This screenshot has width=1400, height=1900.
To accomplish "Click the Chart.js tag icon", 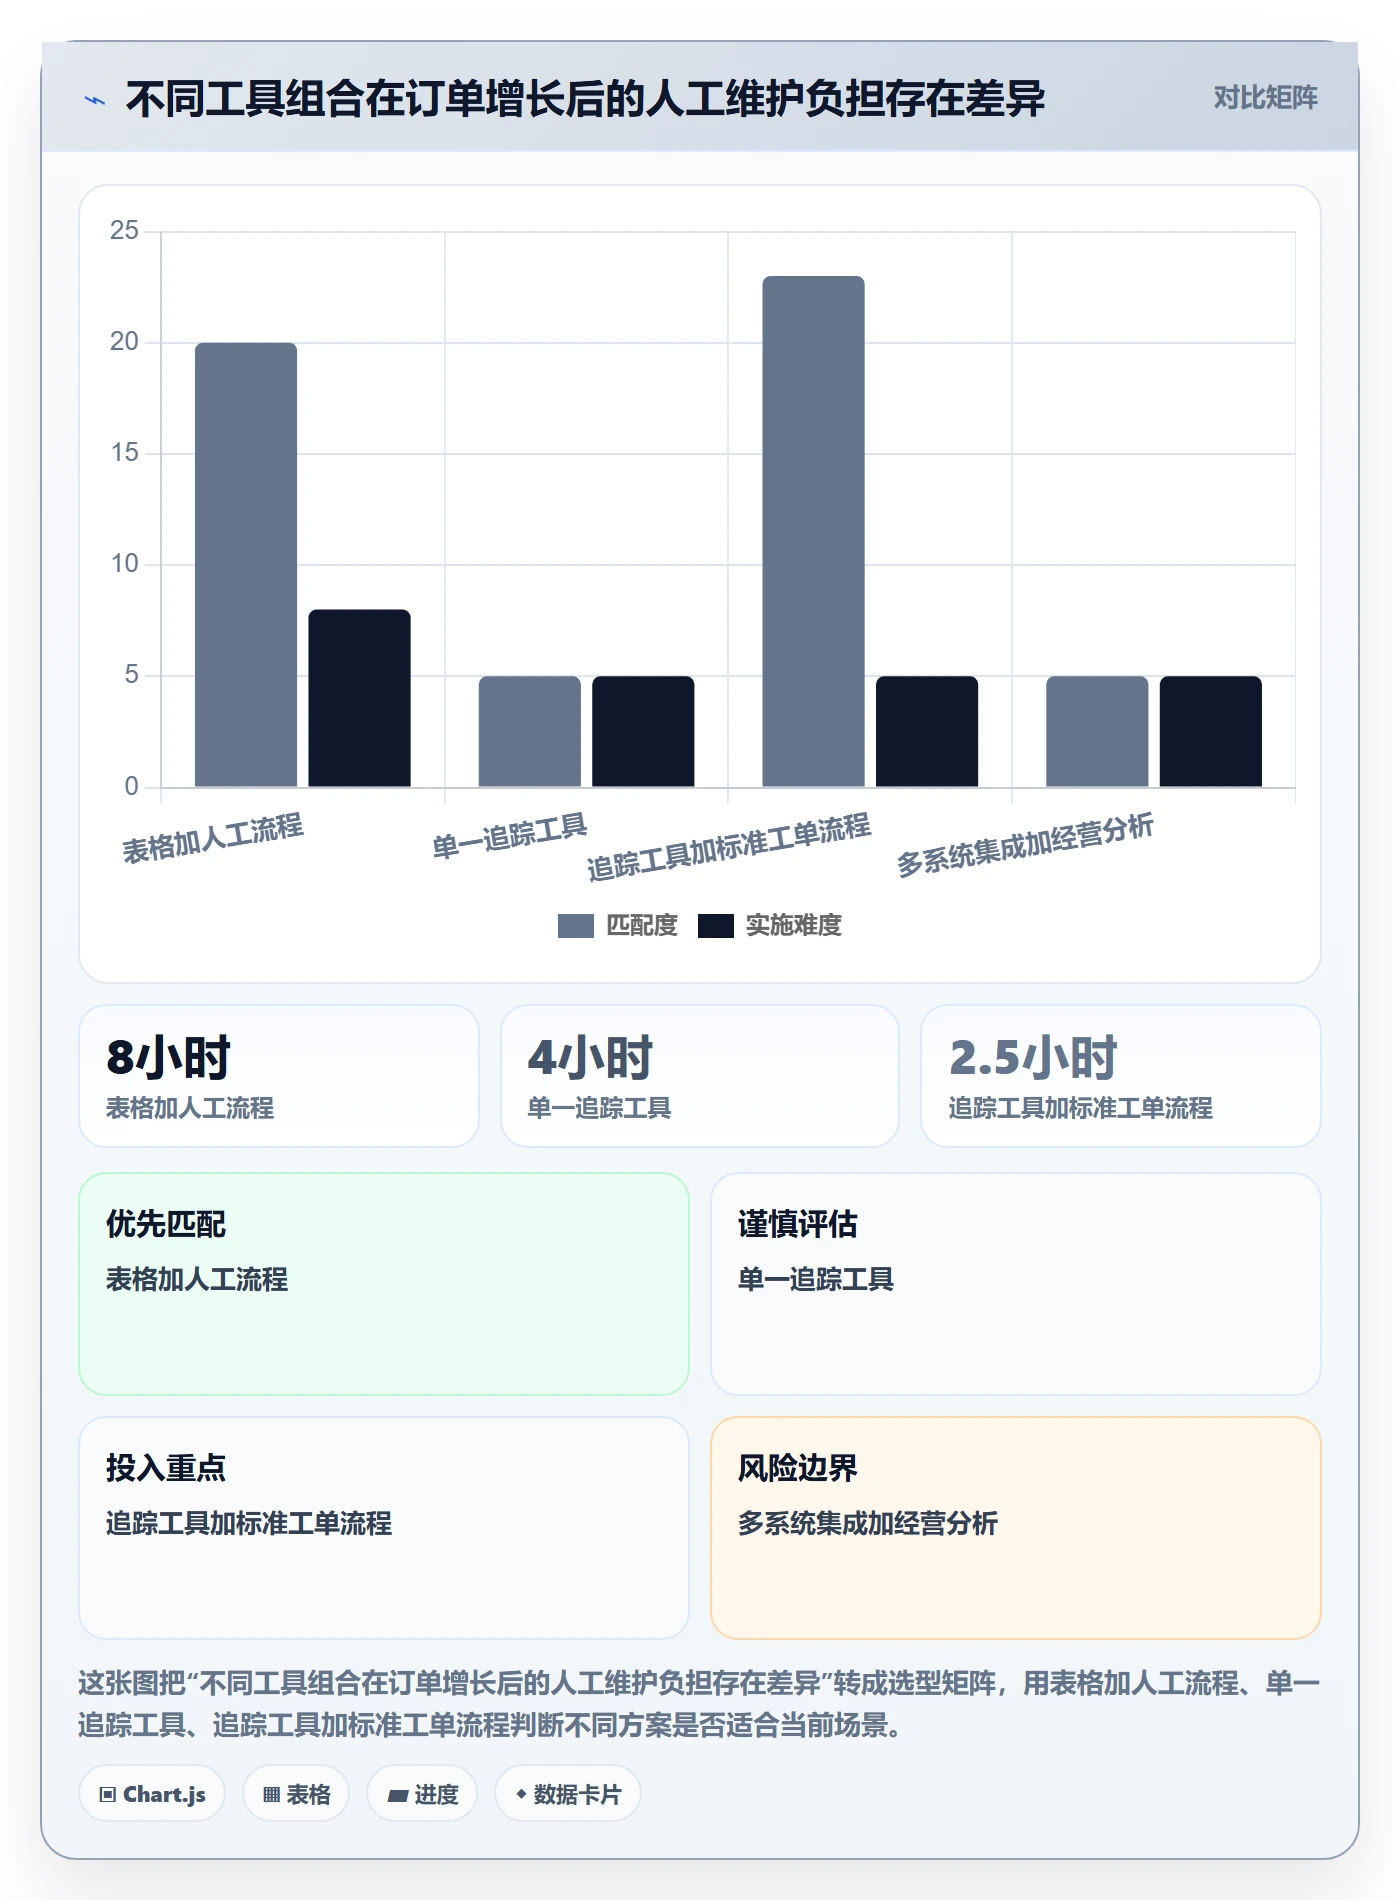I will point(108,1795).
